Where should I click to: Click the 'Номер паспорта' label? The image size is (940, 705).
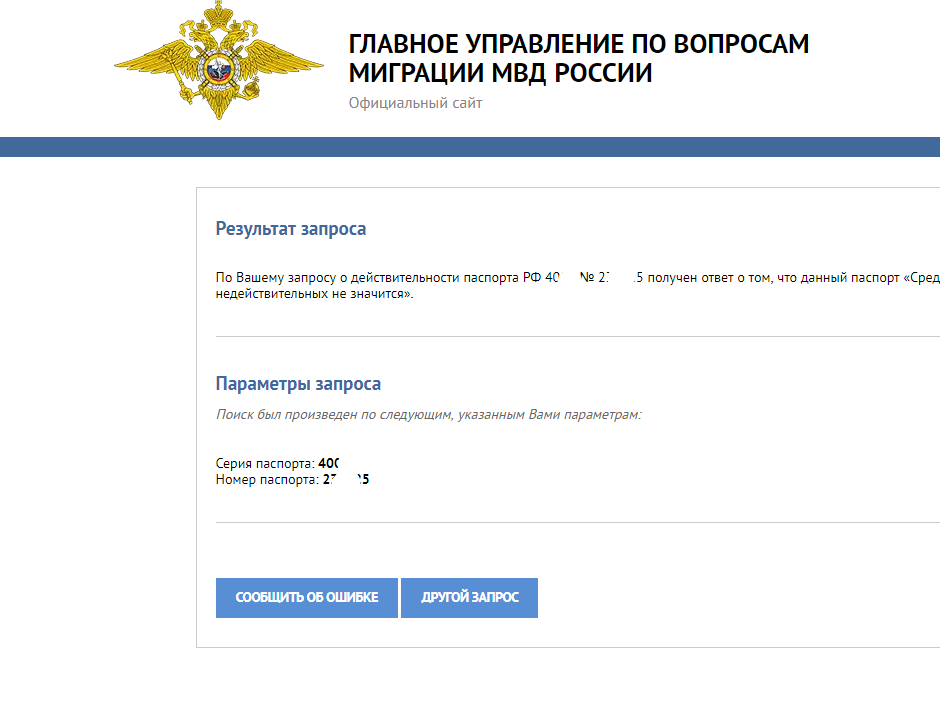[x=267, y=480]
